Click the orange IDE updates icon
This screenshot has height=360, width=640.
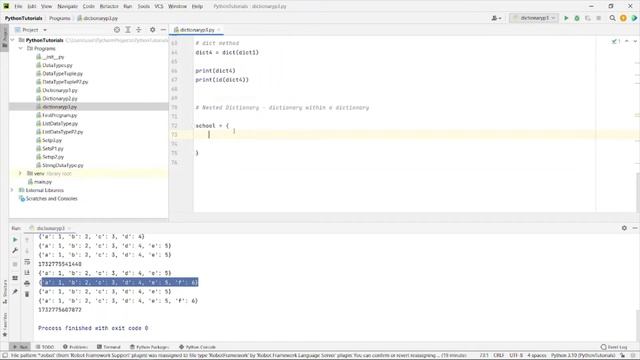tap(623, 18)
